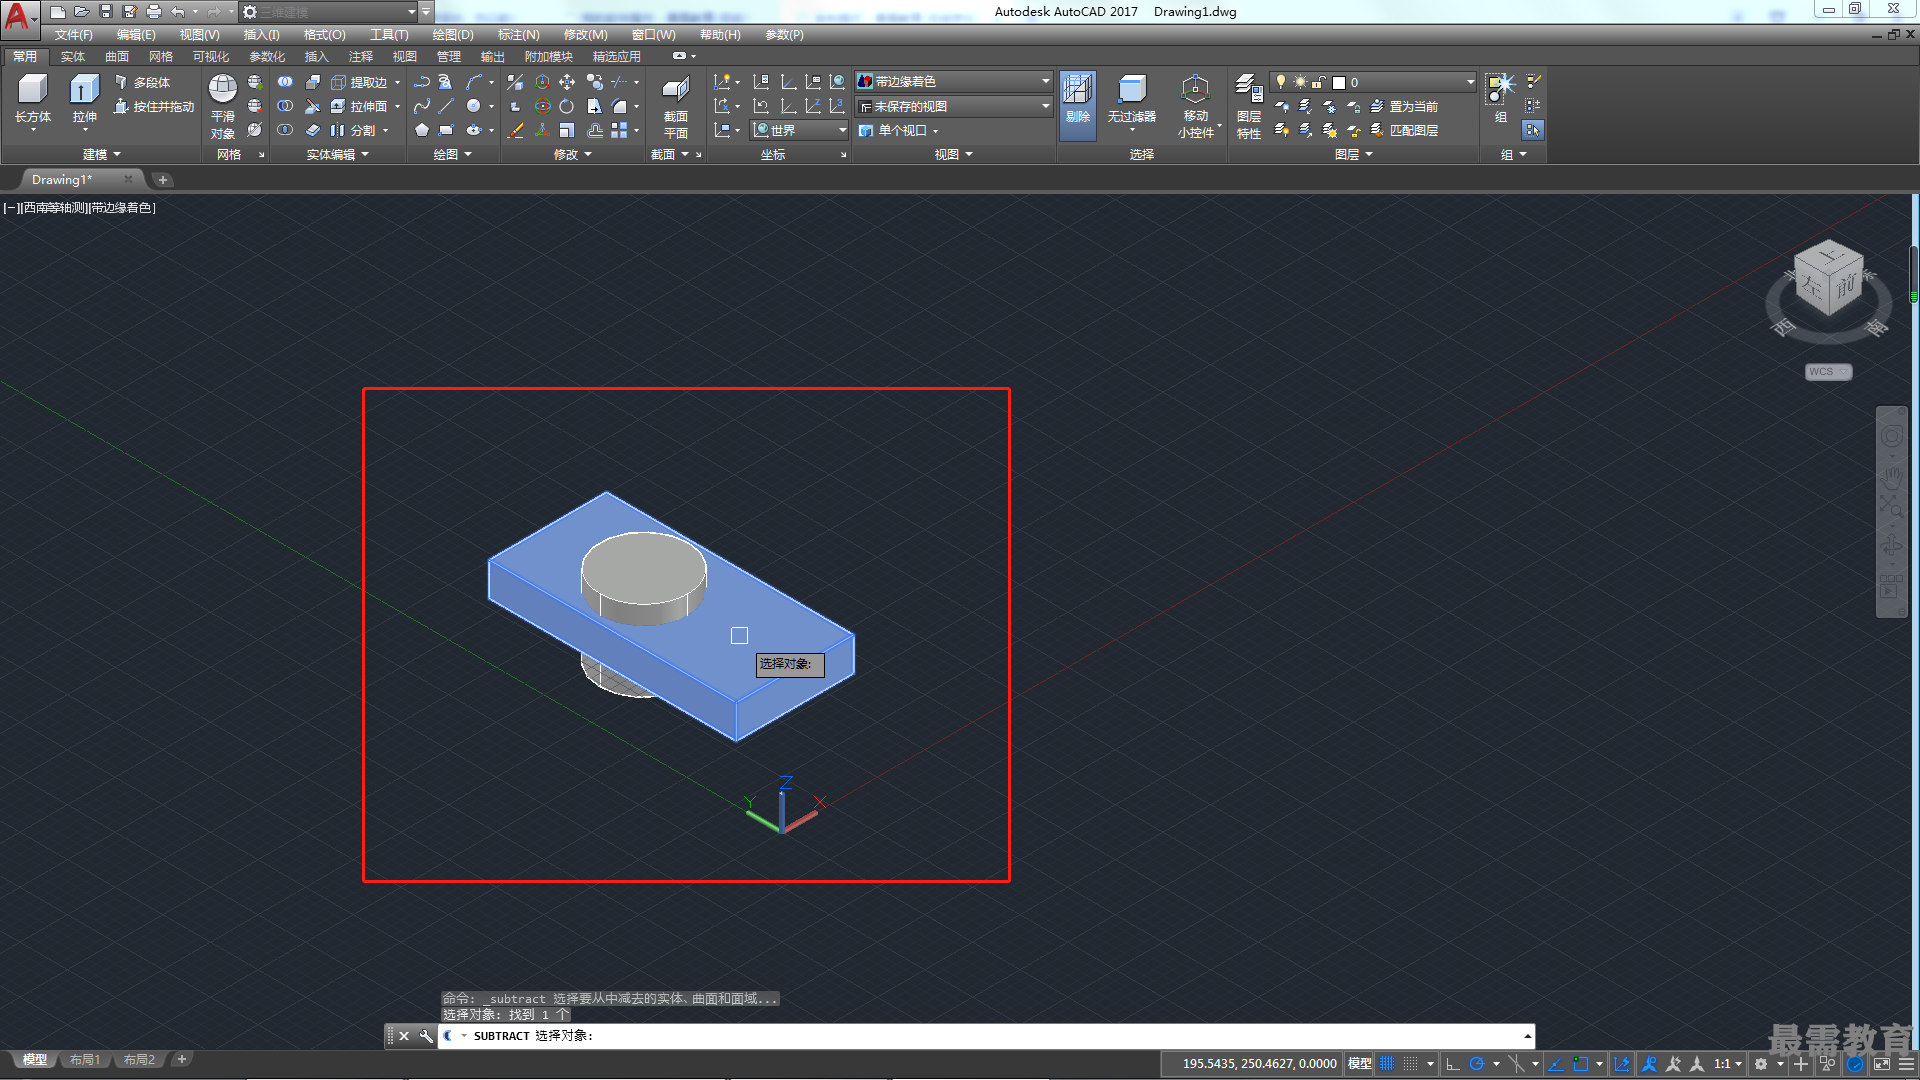Expand the Modify (修改) panel
Image resolution: width=1920 pixels, height=1080 pixels.
pos(573,154)
